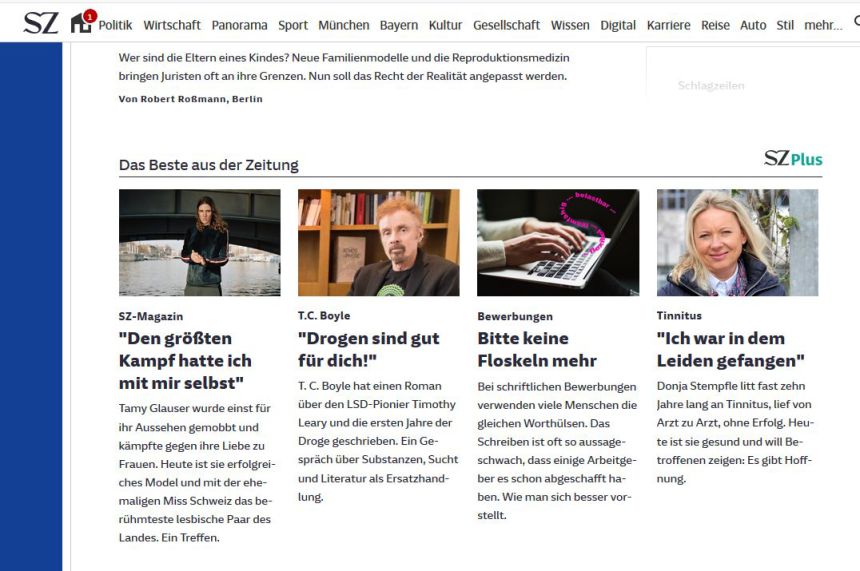Screen dimensions: 860x571
Task: Click T.C. Boyle photo thumbnail
Action: [378, 242]
